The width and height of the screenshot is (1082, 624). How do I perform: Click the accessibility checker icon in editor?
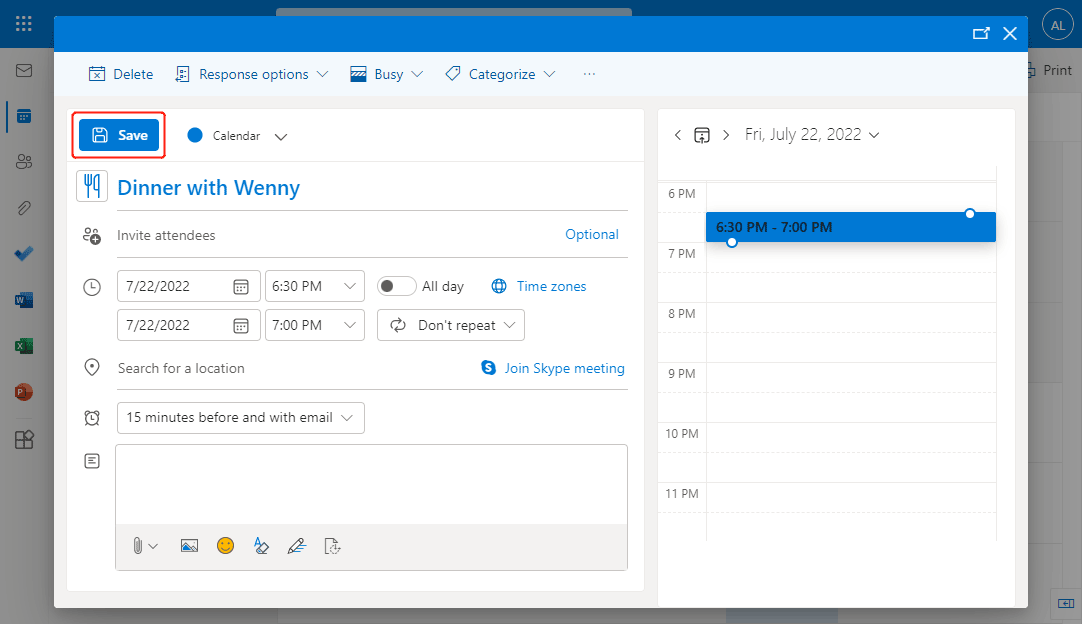coord(333,546)
